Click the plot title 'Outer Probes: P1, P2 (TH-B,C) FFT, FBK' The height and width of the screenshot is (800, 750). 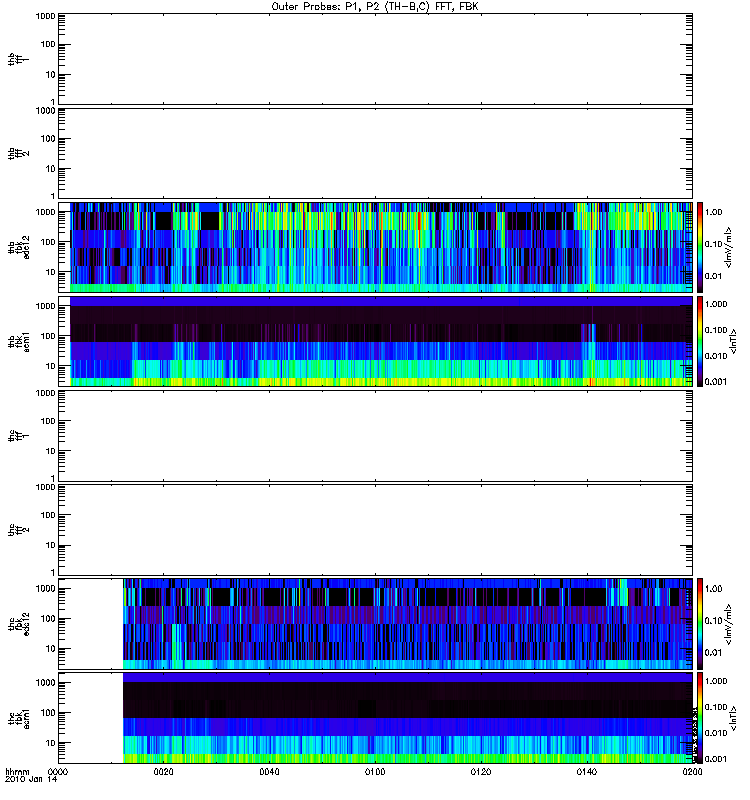[x=375, y=7]
